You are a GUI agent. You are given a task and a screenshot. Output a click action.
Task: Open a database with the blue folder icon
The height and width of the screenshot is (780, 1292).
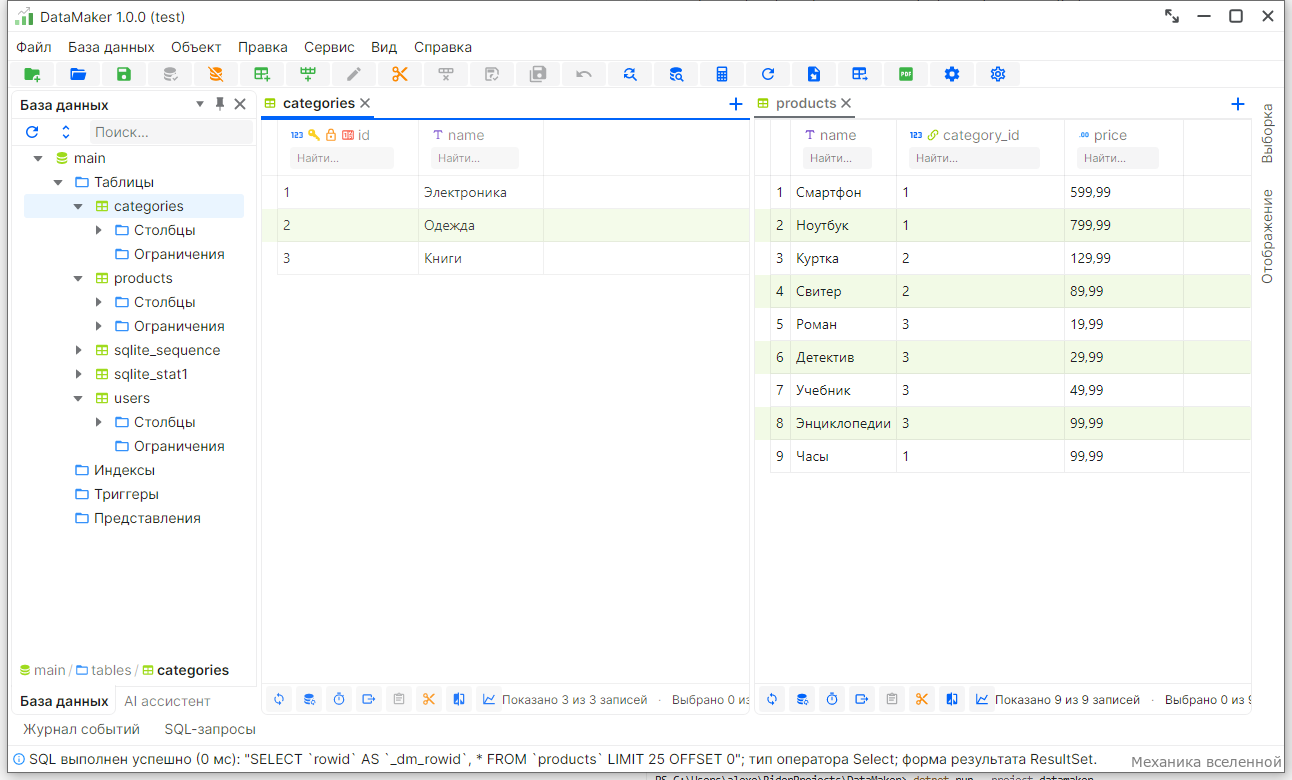coord(78,74)
